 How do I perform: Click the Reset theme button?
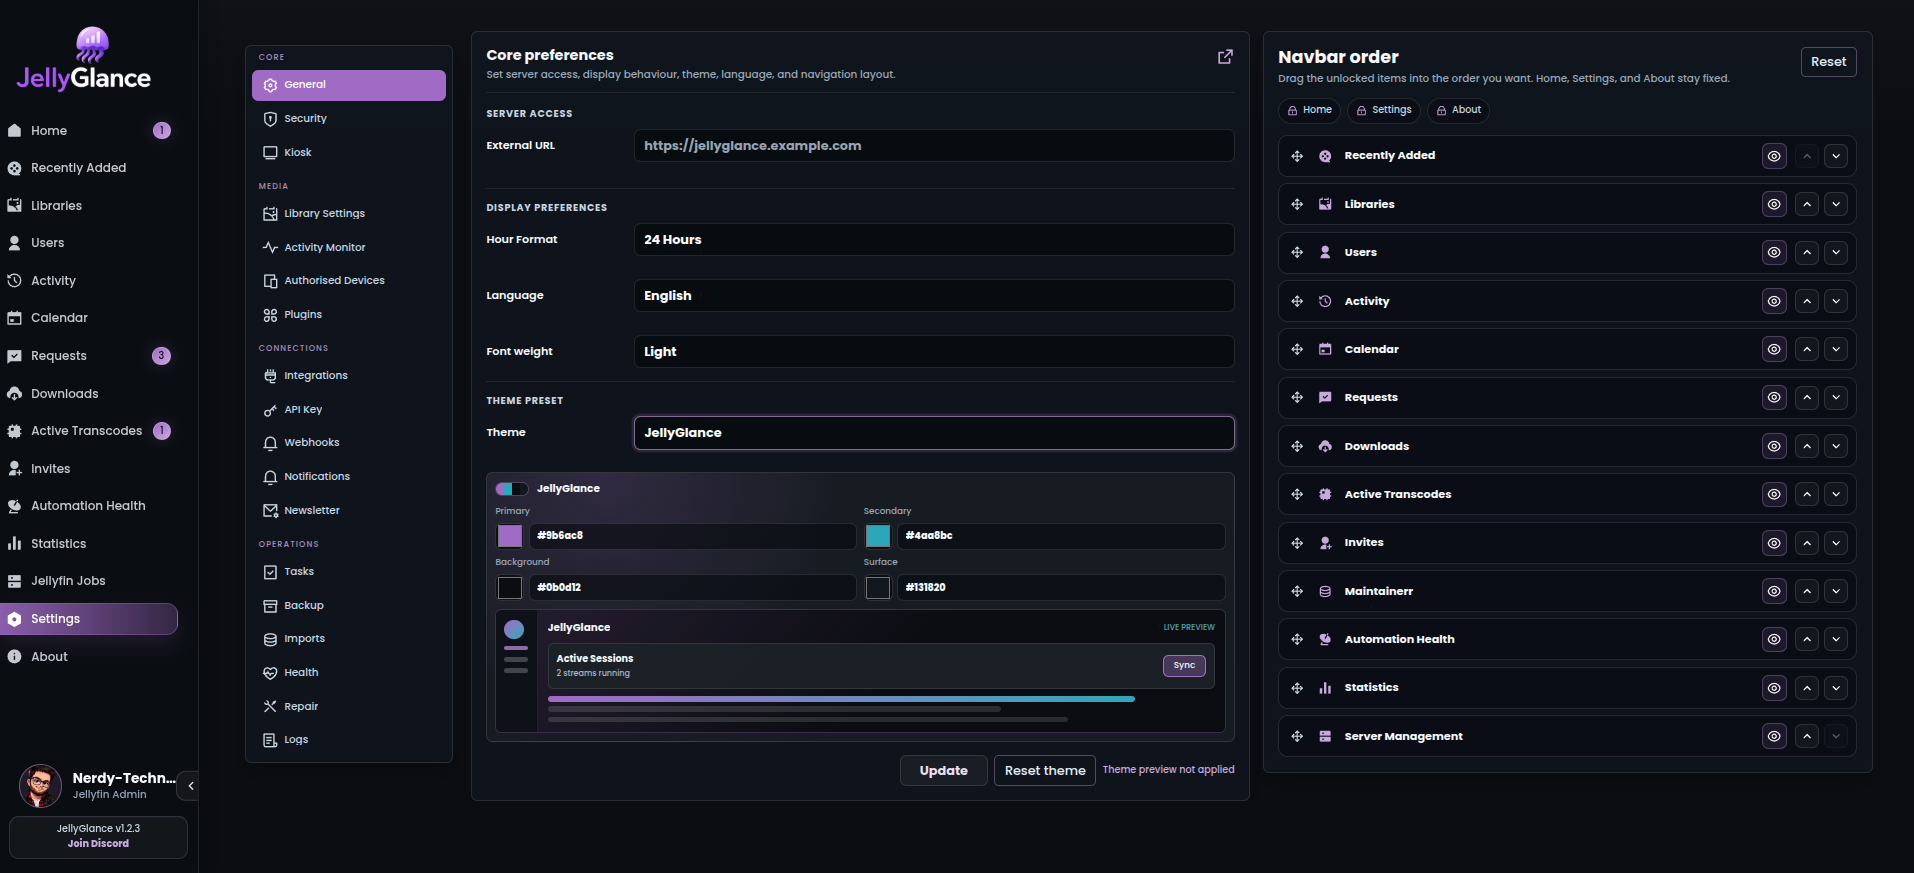[x=1045, y=771]
